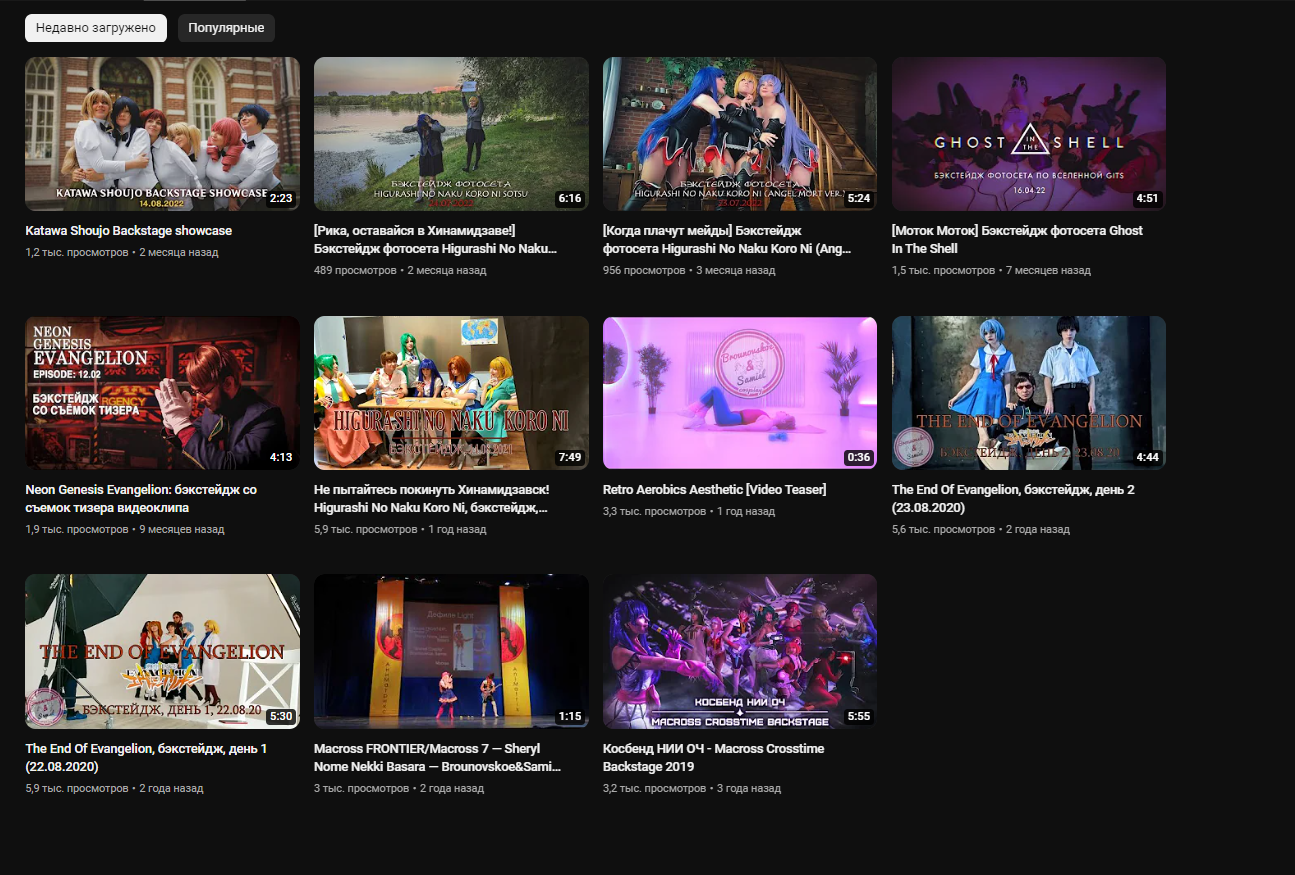Click the "3 тыс. просмотров" view count
Screen dimensions: 1295x875
point(362,788)
